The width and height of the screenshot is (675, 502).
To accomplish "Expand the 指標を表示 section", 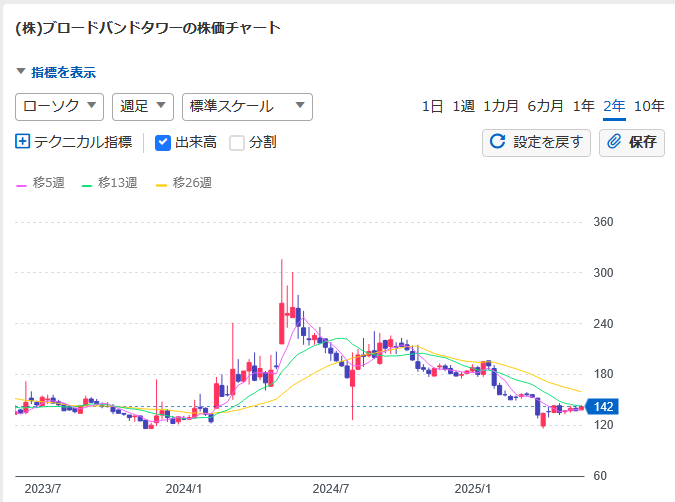I will (56, 72).
